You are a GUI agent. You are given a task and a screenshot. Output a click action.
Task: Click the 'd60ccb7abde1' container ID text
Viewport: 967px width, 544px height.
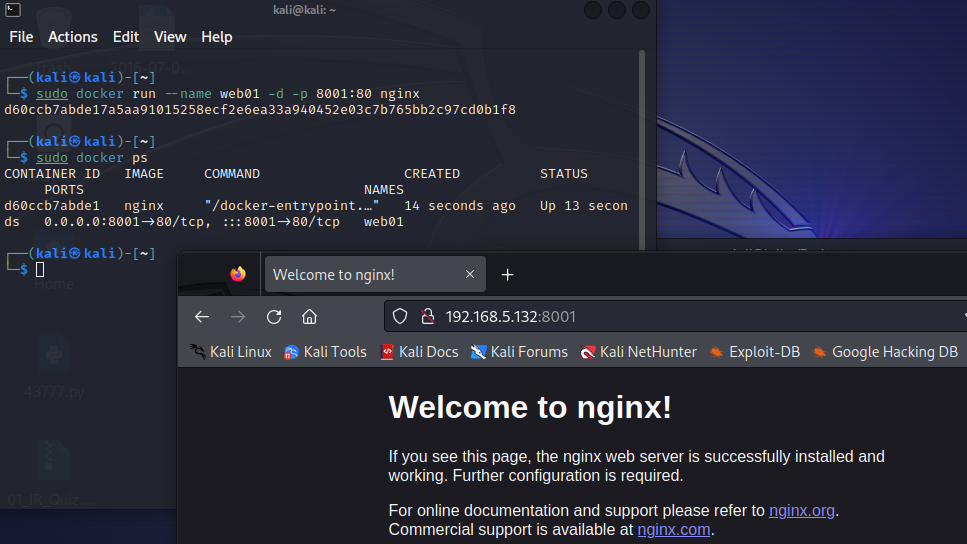pyautogui.click(x=52, y=206)
